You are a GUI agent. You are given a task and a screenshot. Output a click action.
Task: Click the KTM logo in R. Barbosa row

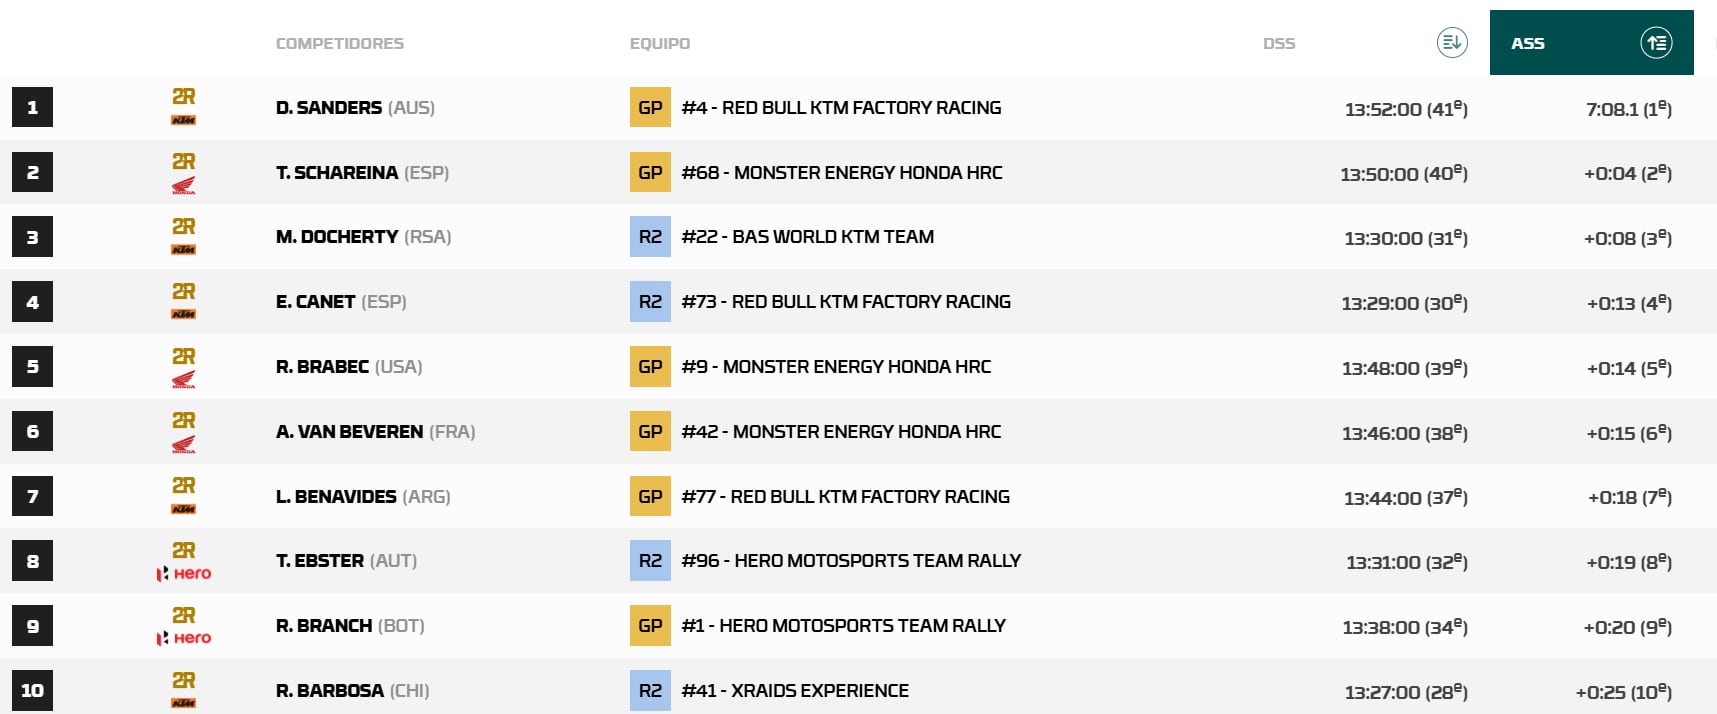point(183,703)
